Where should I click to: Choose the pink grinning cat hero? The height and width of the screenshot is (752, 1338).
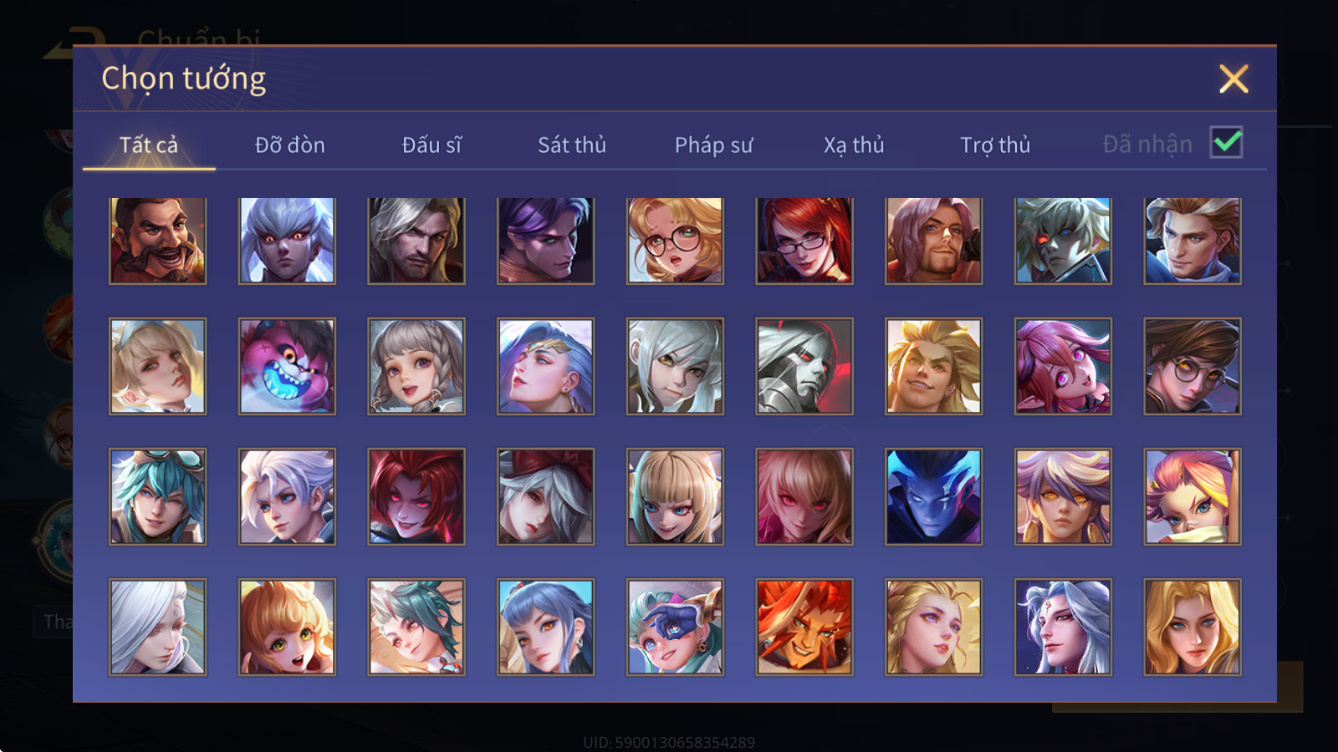pos(287,366)
